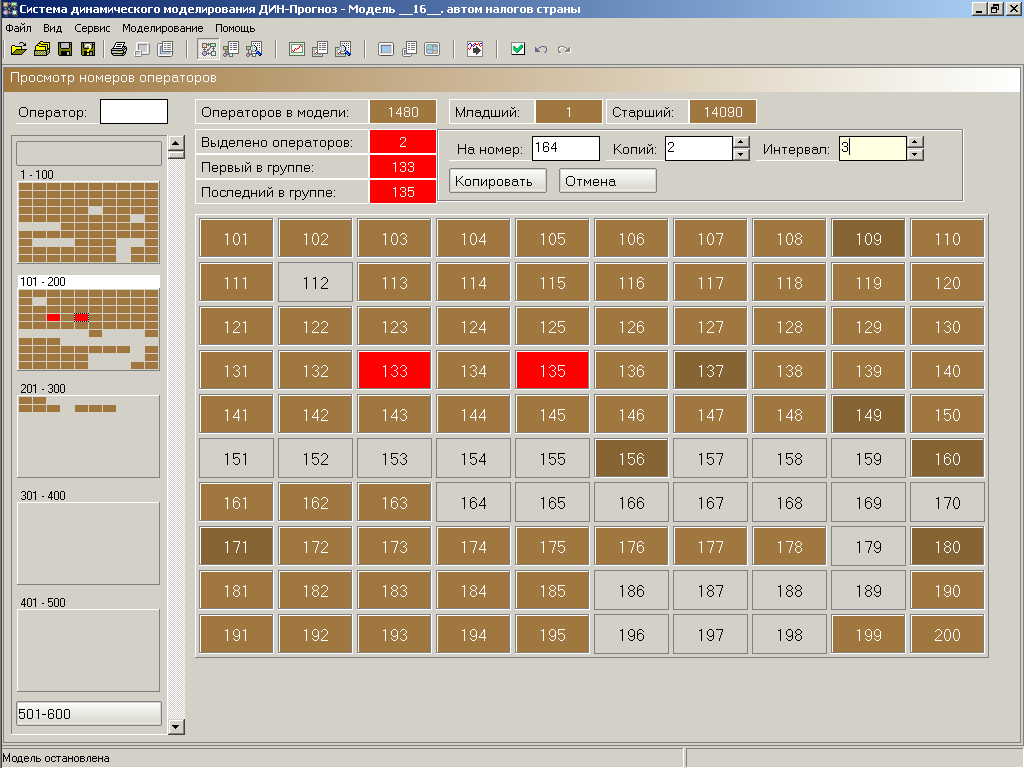
Task: Click the run model icon
Action: tap(475, 49)
